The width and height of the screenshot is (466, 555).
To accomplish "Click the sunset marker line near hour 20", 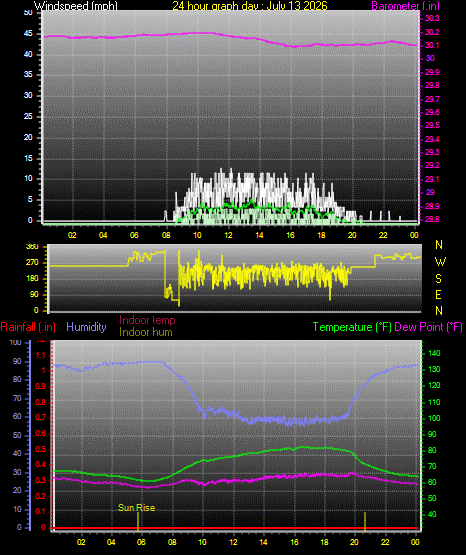I will pyautogui.click(x=365, y=521).
